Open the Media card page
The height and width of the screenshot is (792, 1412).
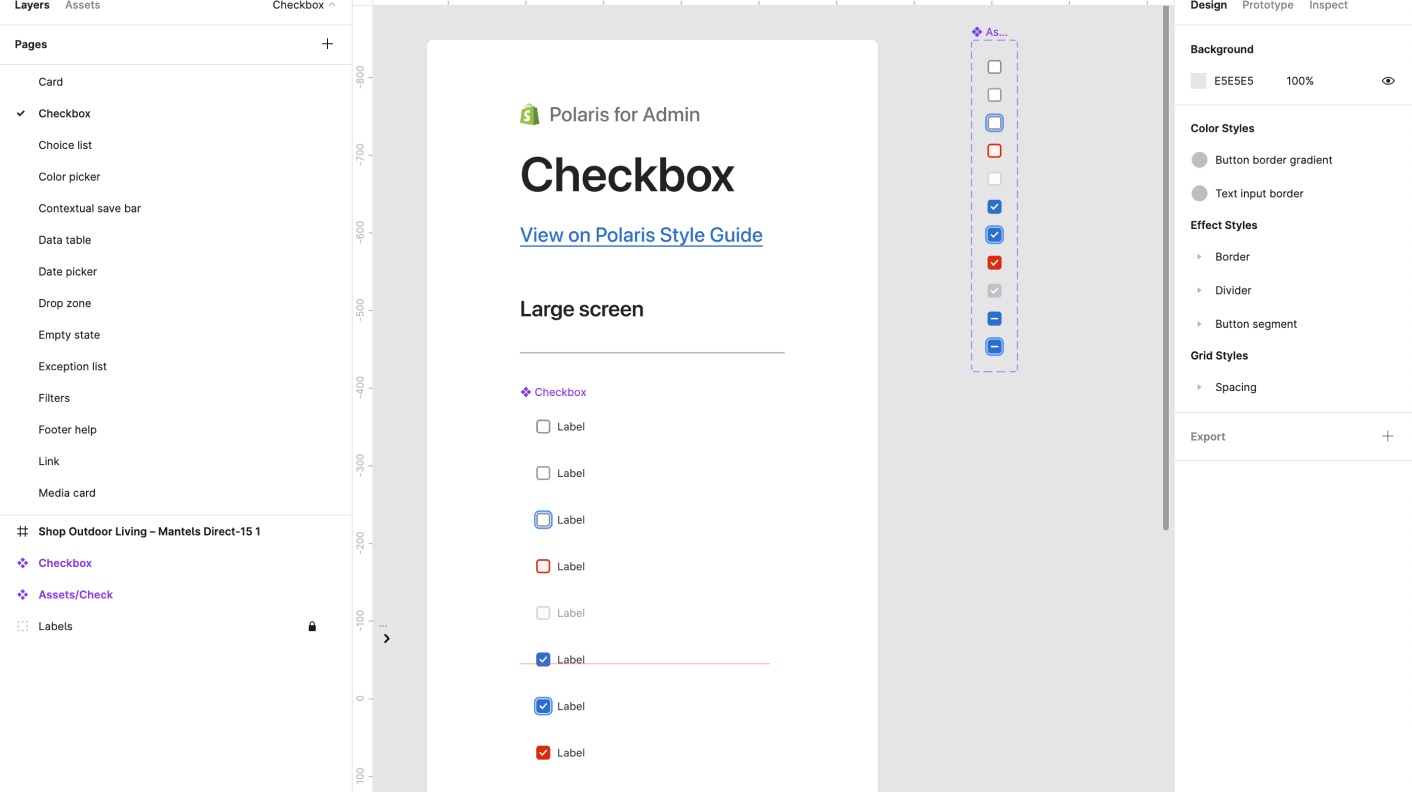point(67,493)
